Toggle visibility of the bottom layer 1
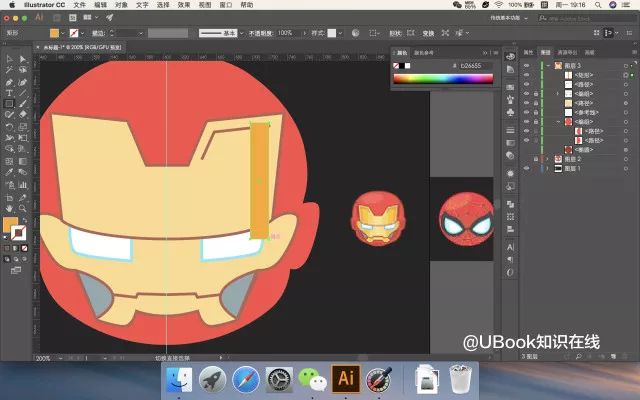 pos(526,168)
